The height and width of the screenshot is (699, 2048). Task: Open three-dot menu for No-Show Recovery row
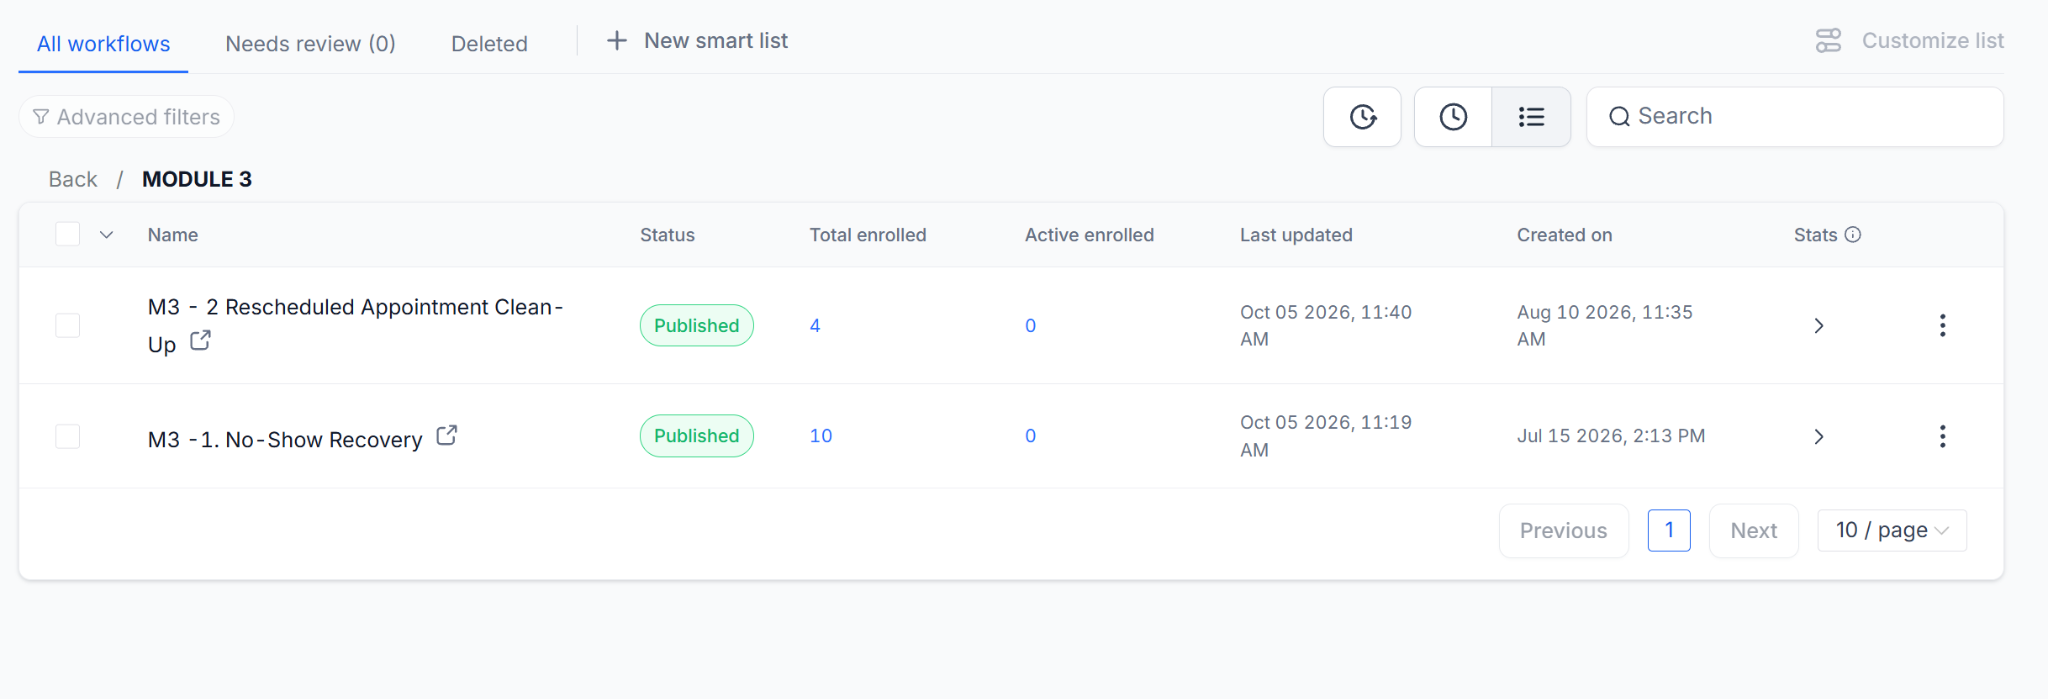click(x=1942, y=436)
